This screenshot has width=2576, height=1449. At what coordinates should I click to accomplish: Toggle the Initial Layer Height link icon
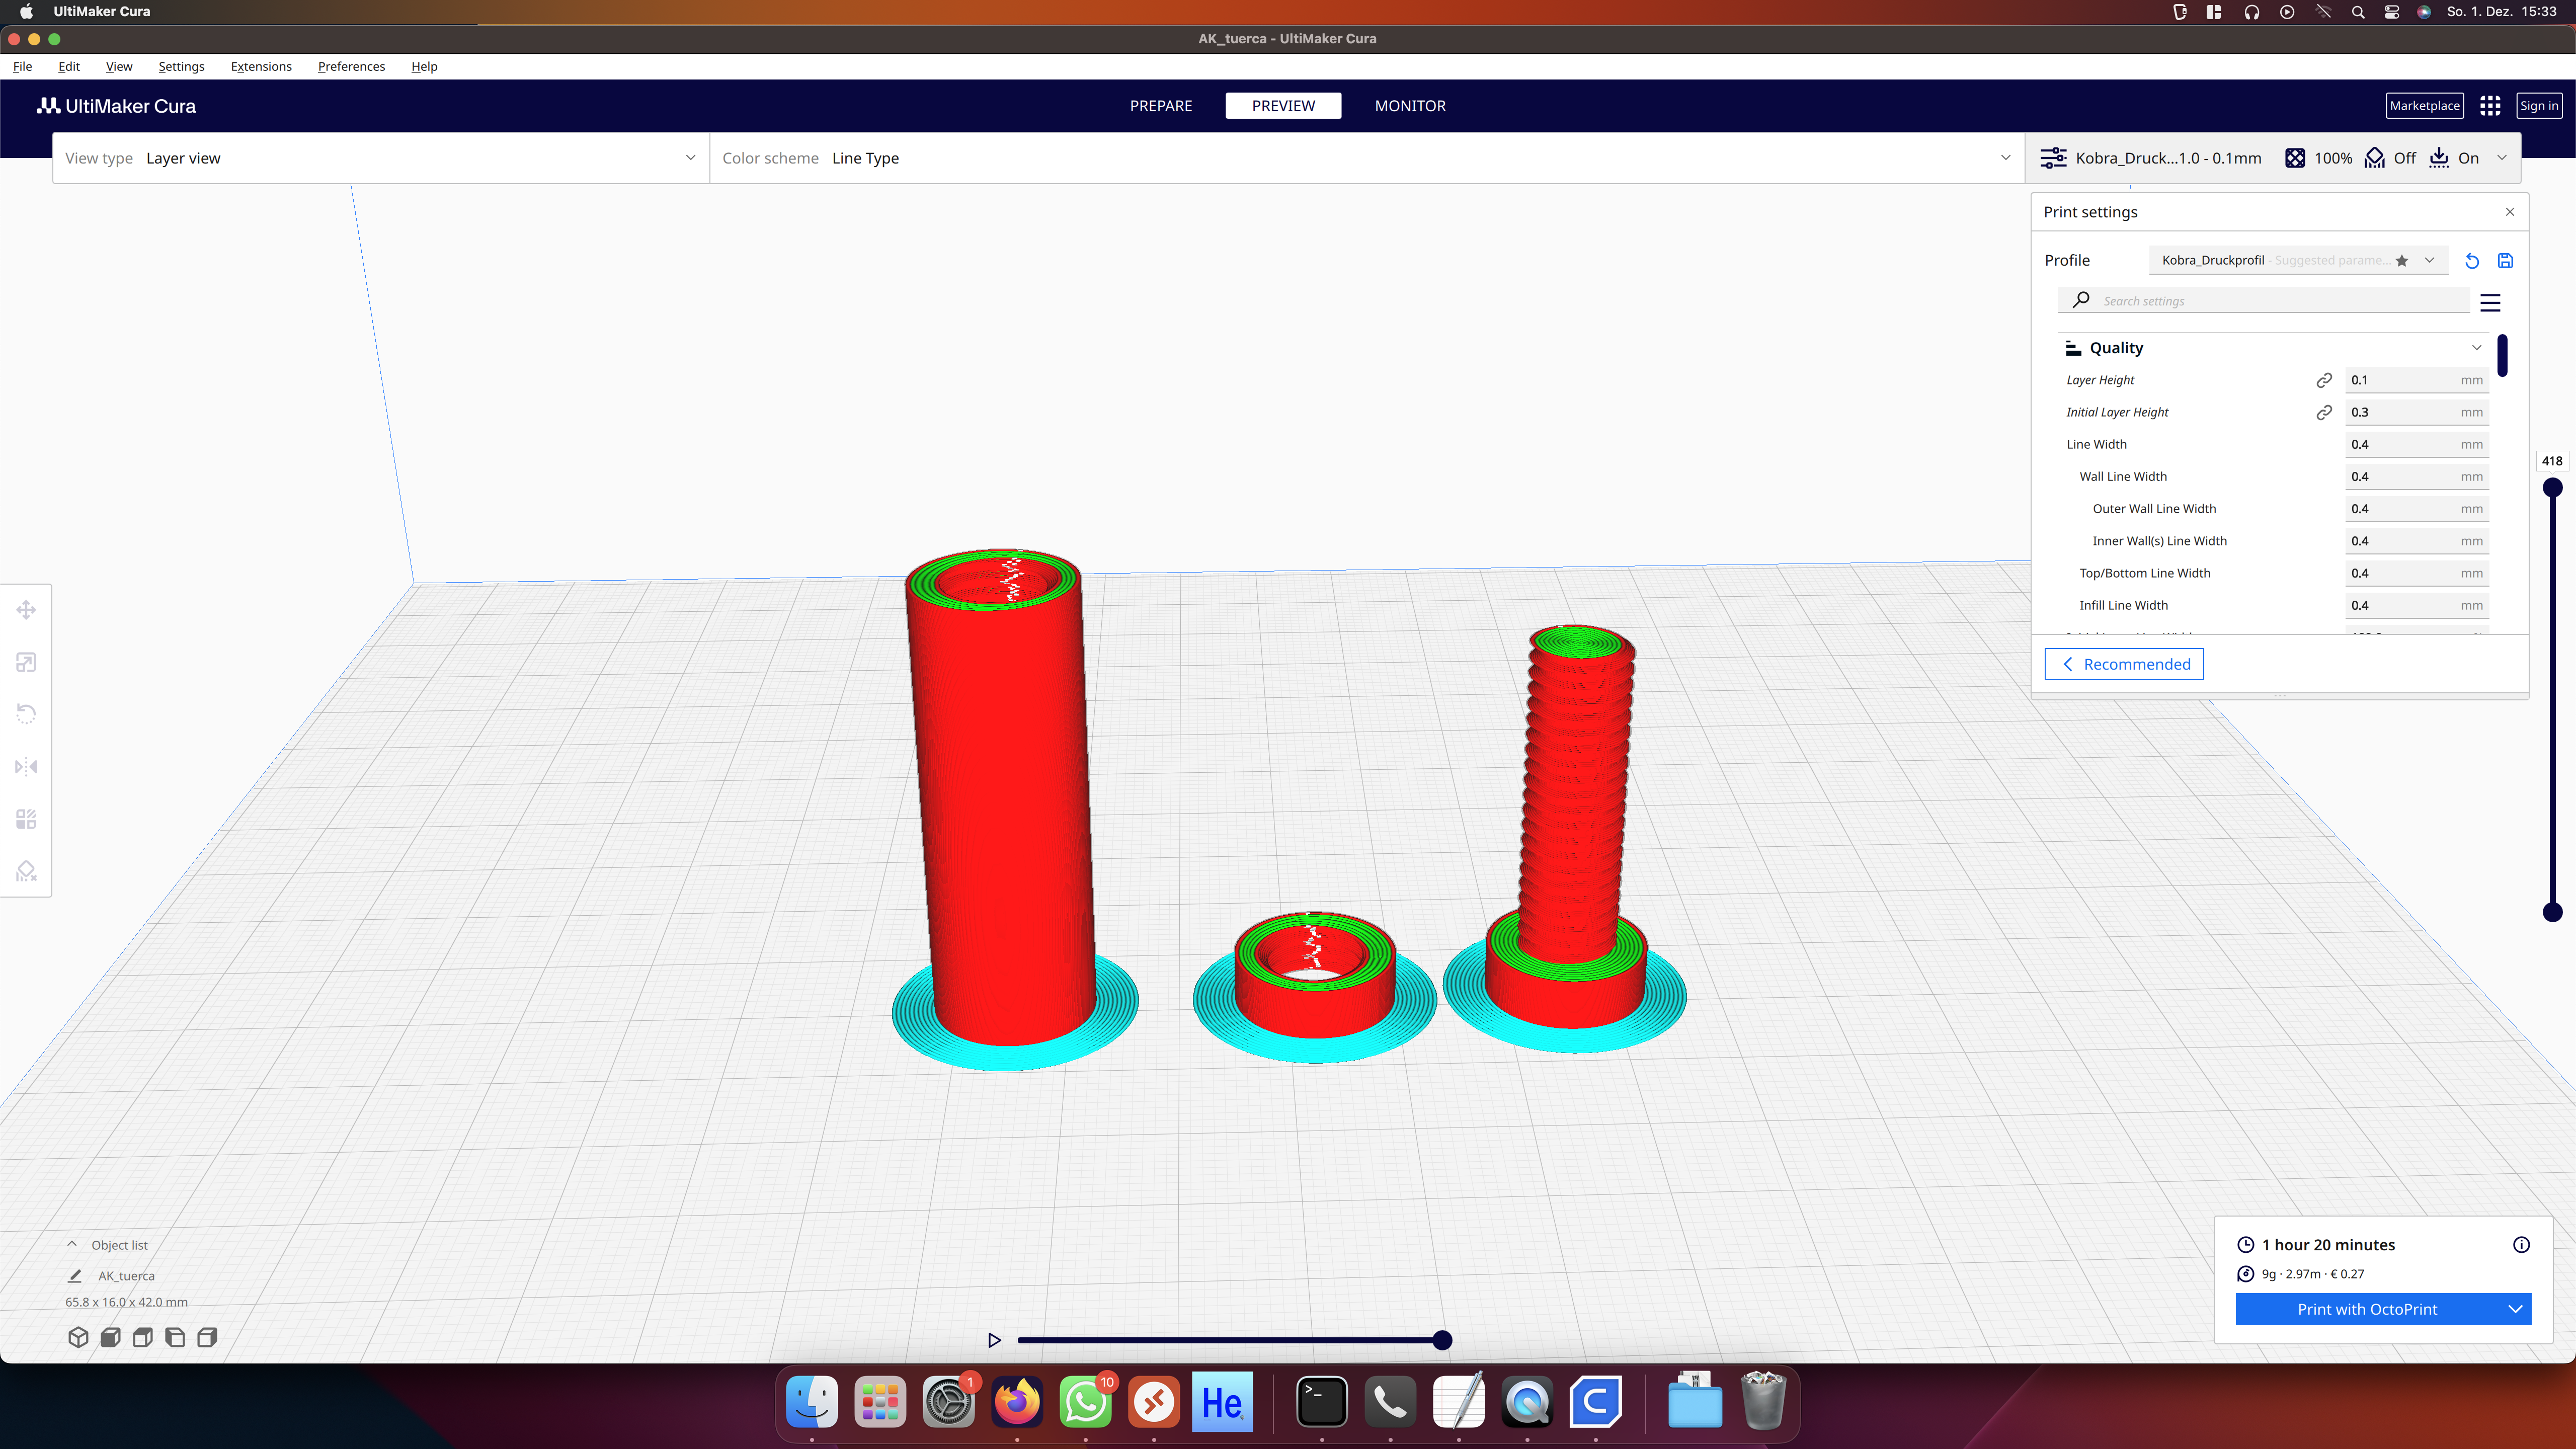click(2324, 412)
